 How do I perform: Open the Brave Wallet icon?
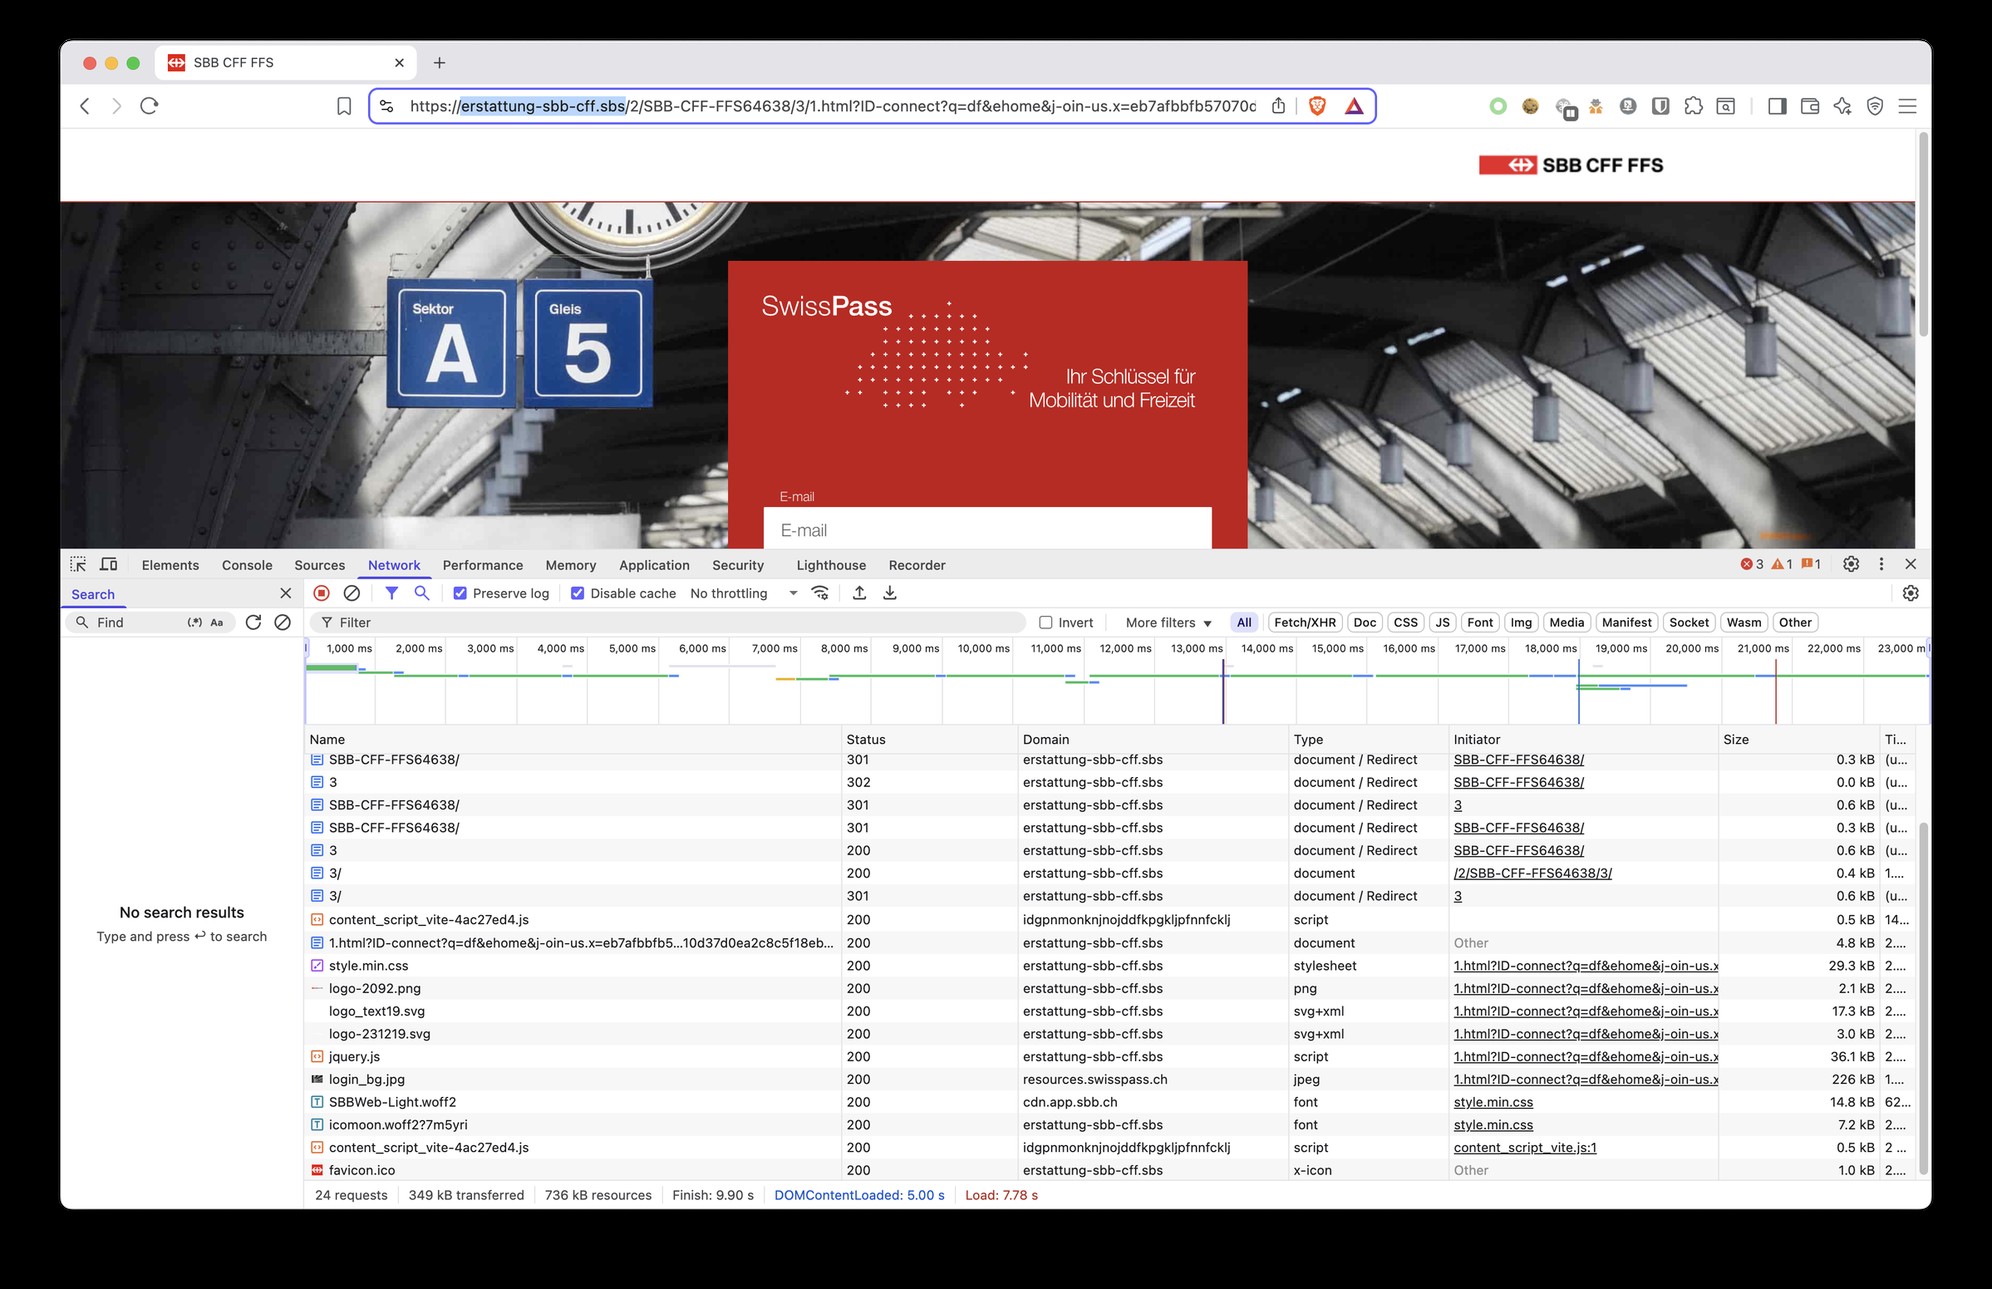point(1810,106)
